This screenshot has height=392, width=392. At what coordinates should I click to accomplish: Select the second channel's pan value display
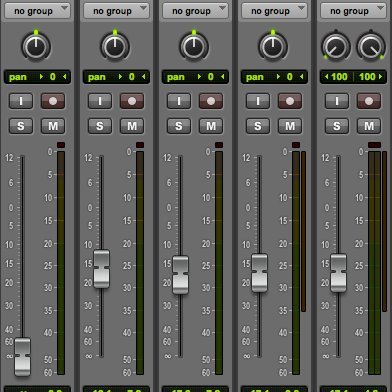coord(116,77)
